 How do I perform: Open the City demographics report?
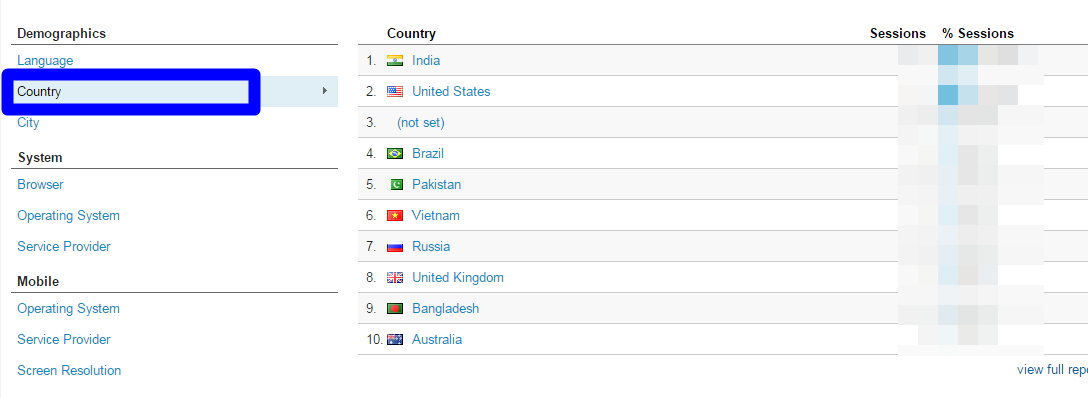[28, 123]
